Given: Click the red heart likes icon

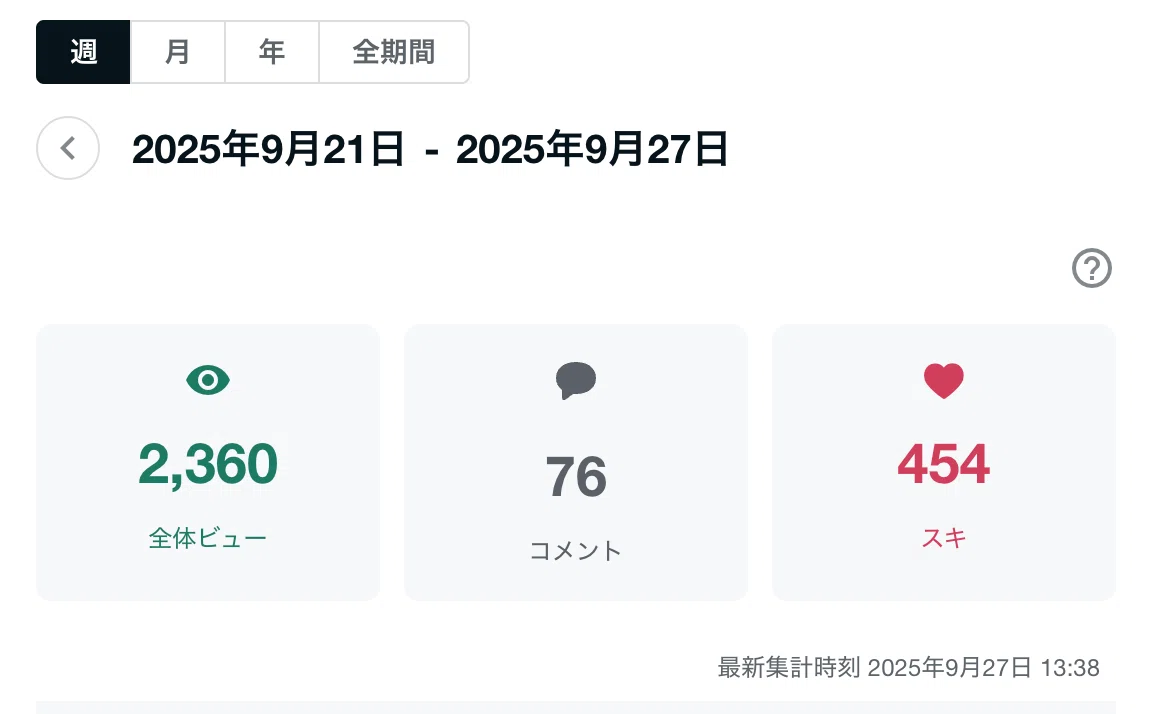Looking at the screenshot, I should 944,381.
